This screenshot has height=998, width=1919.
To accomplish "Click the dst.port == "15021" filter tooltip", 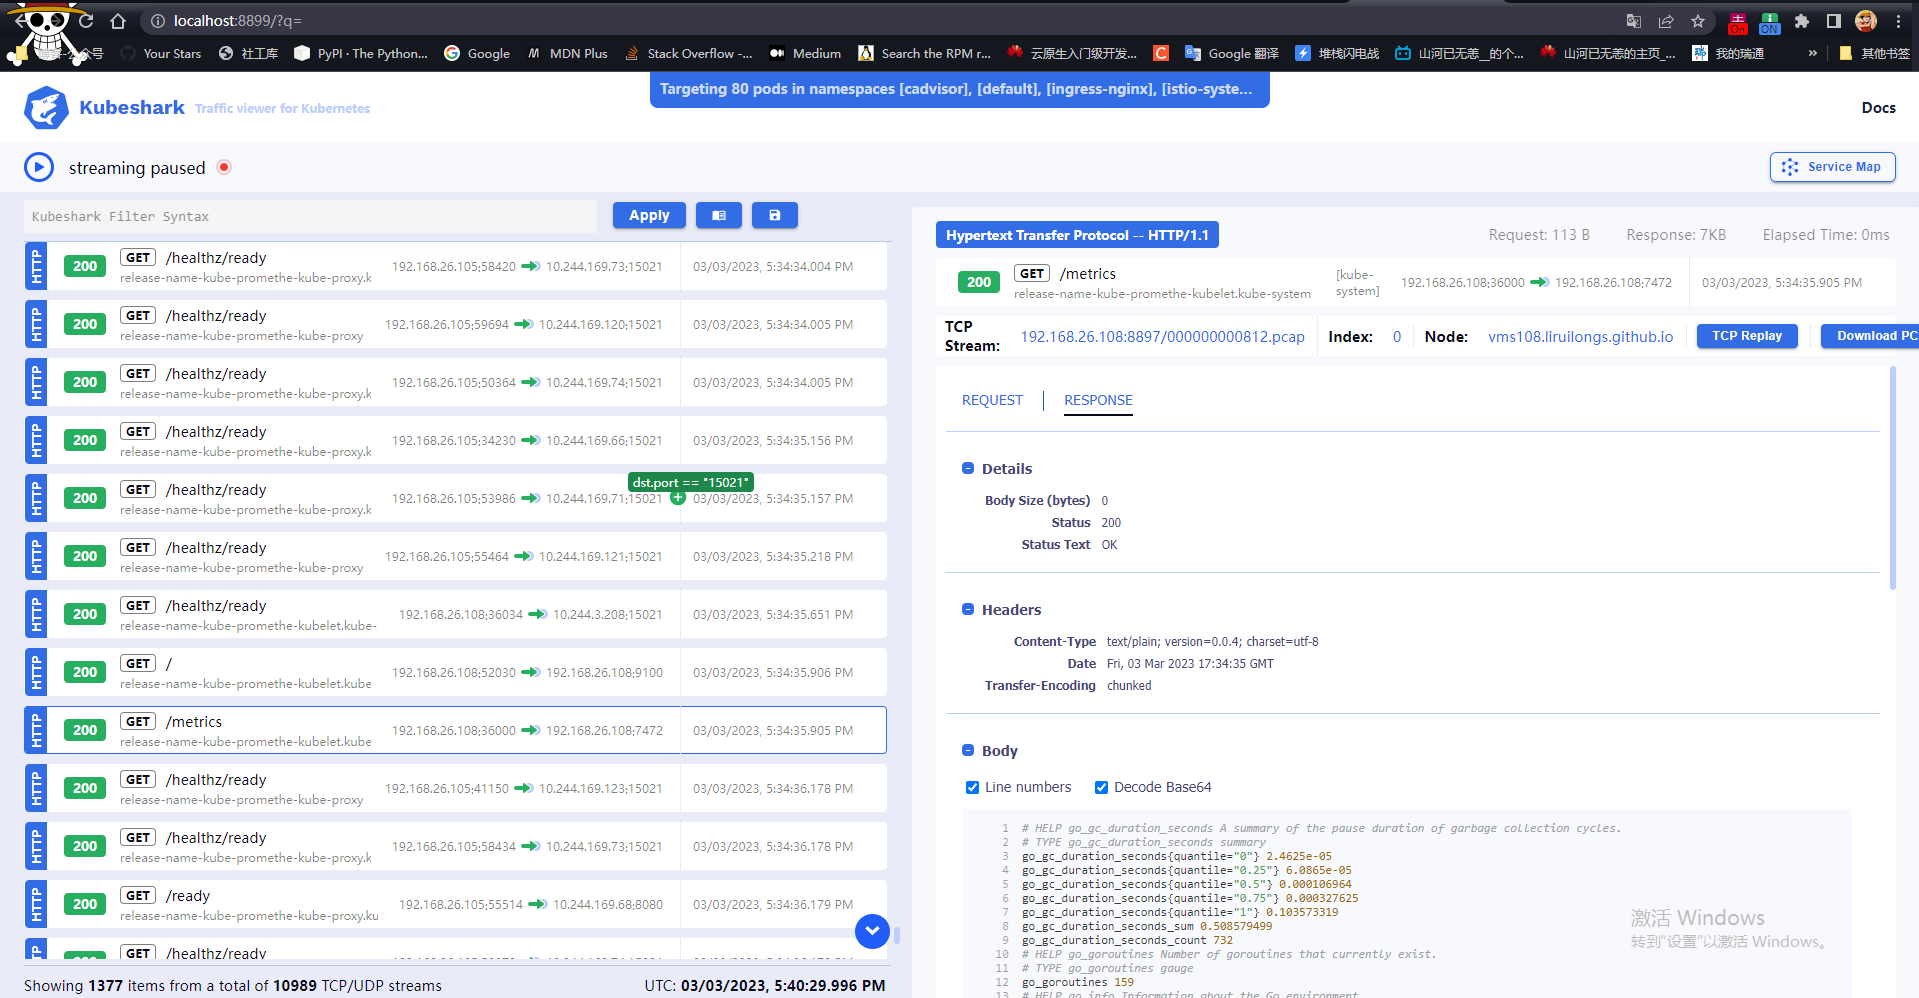I will pyautogui.click(x=690, y=482).
